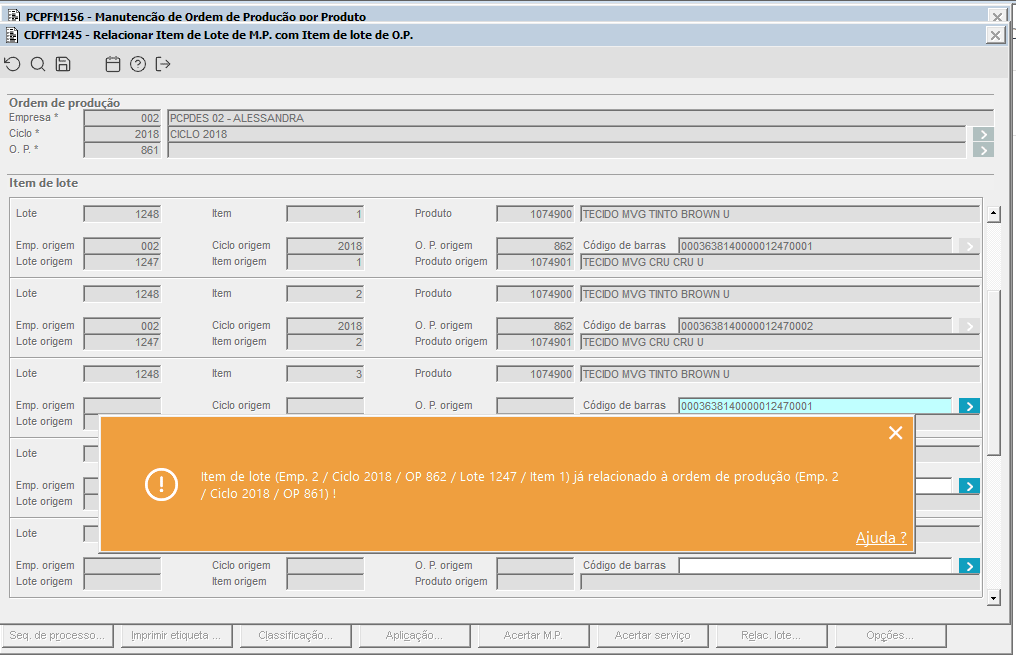
Task: Click the magnifier search toolbar icon
Action: pos(38,64)
